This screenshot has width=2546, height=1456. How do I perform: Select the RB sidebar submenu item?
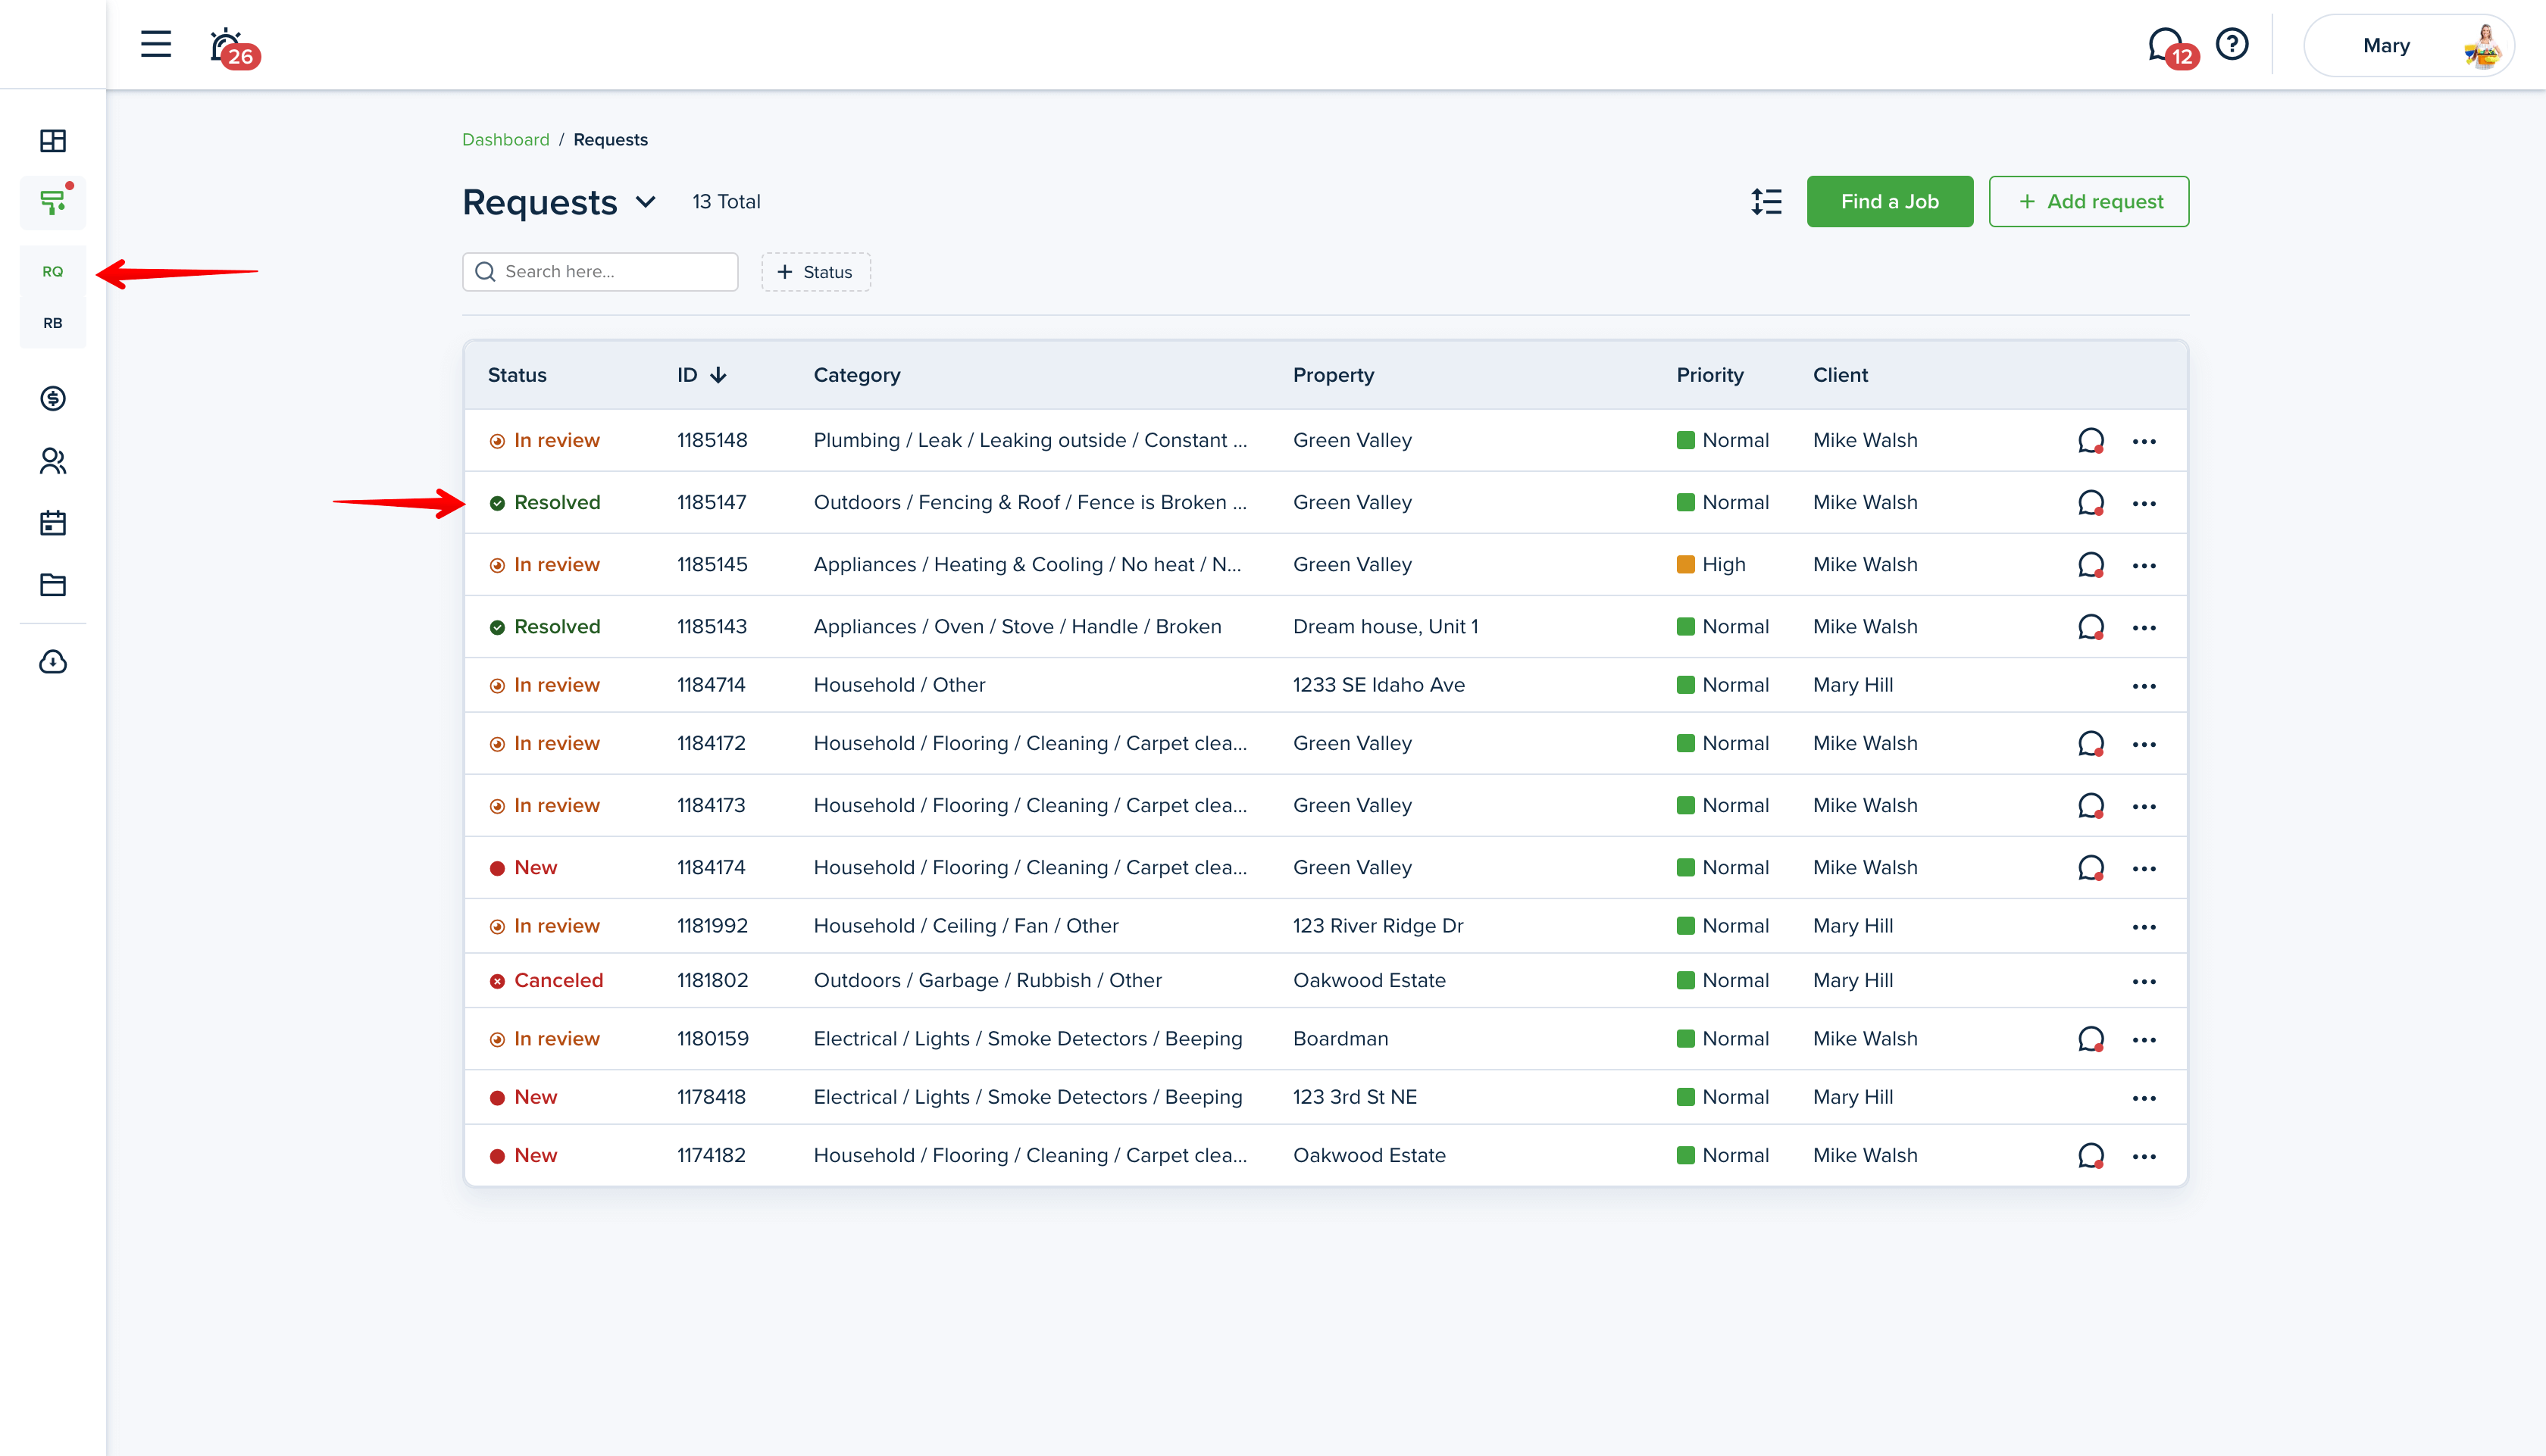click(53, 323)
